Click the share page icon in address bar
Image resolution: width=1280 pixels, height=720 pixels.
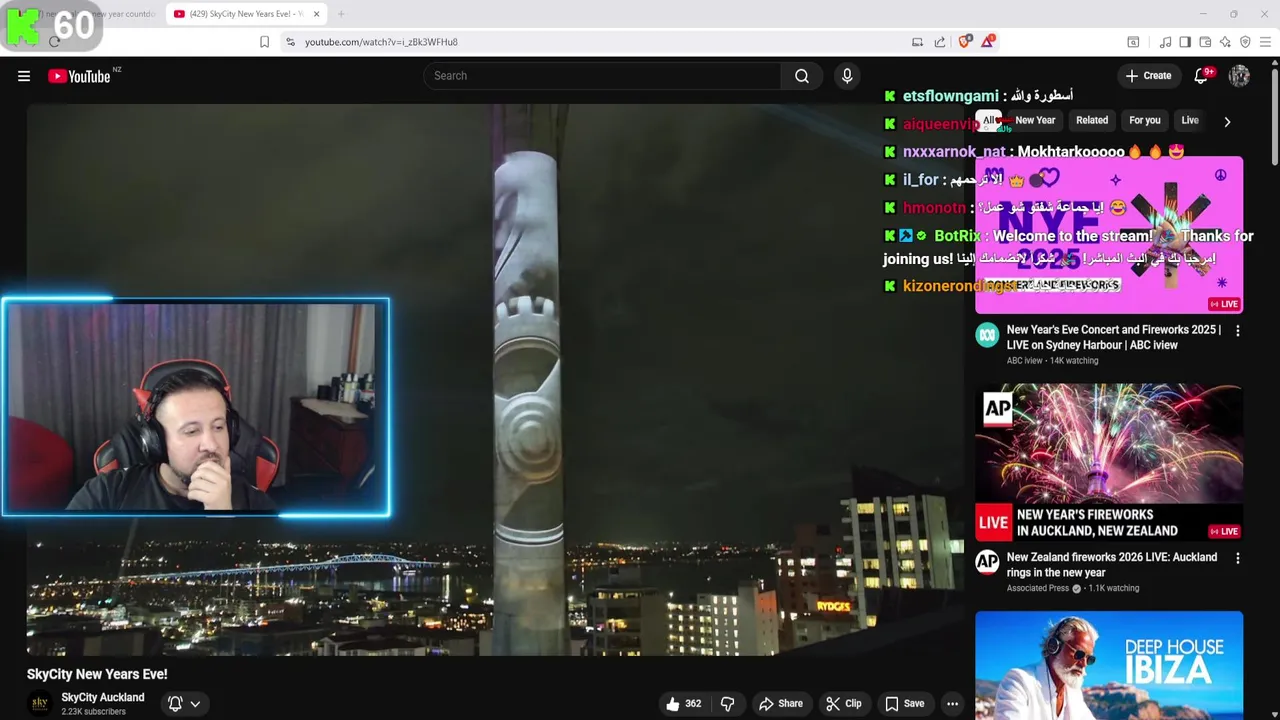[940, 42]
